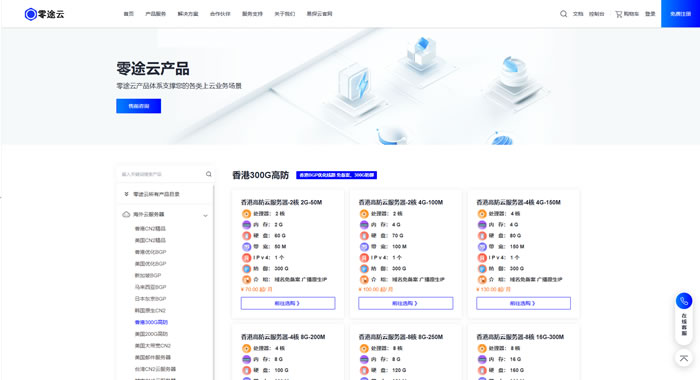Click the back-to-top arrow icon
Viewport: 700px width, 380px height.
[683, 358]
